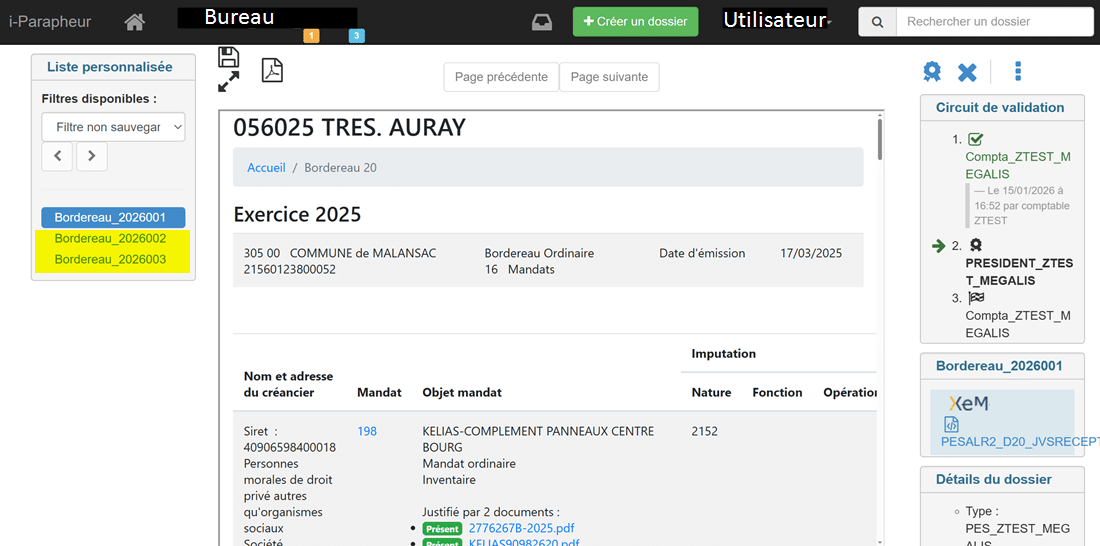
Task: Select Bordereau_2026003 in the list
Action: pos(110,260)
